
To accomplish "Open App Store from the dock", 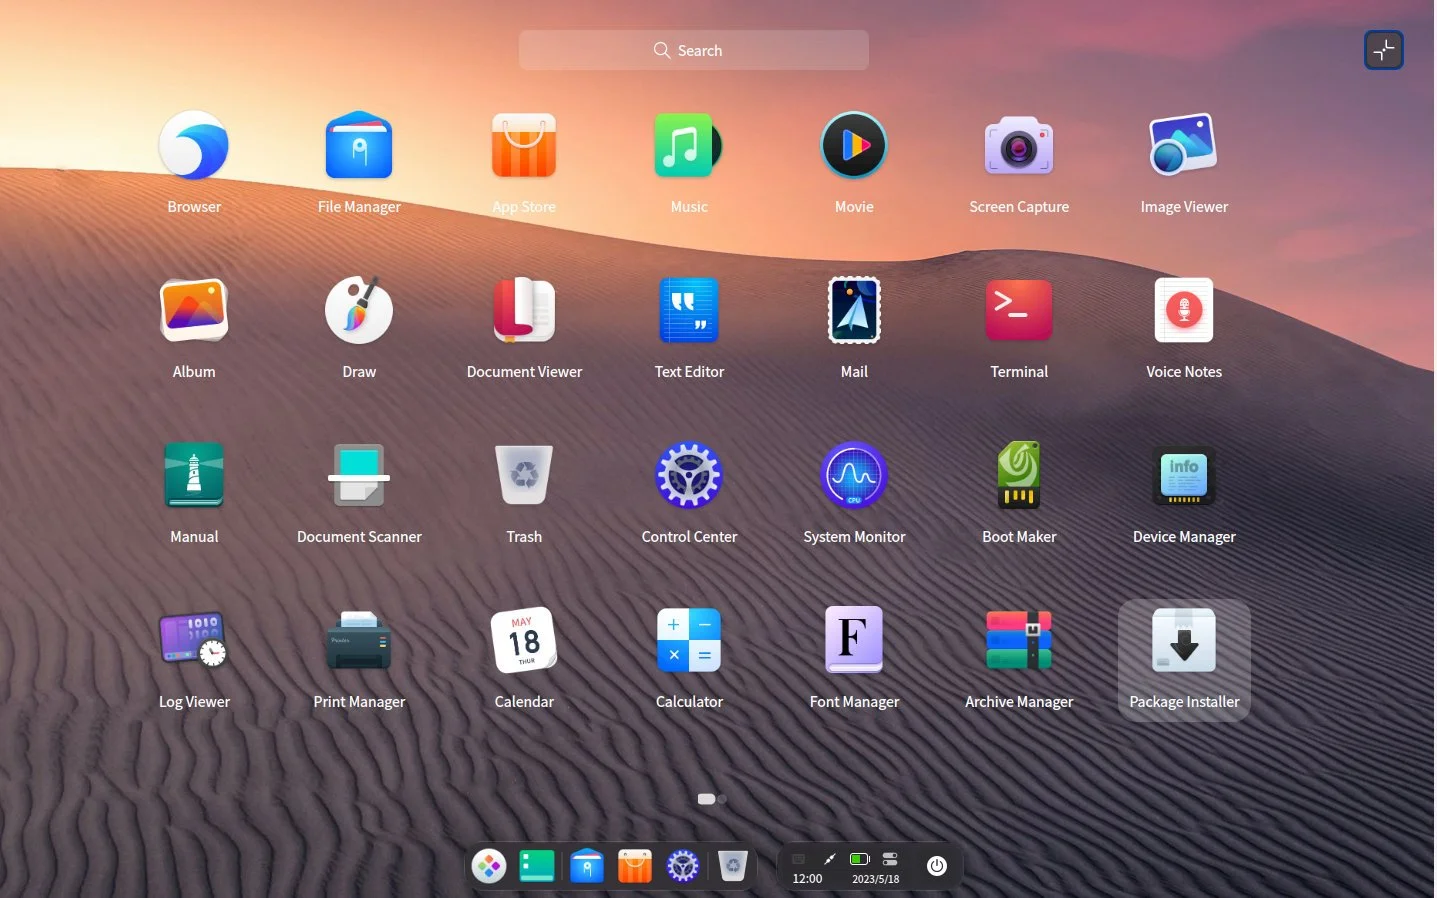I will click(x=635, y=866).
